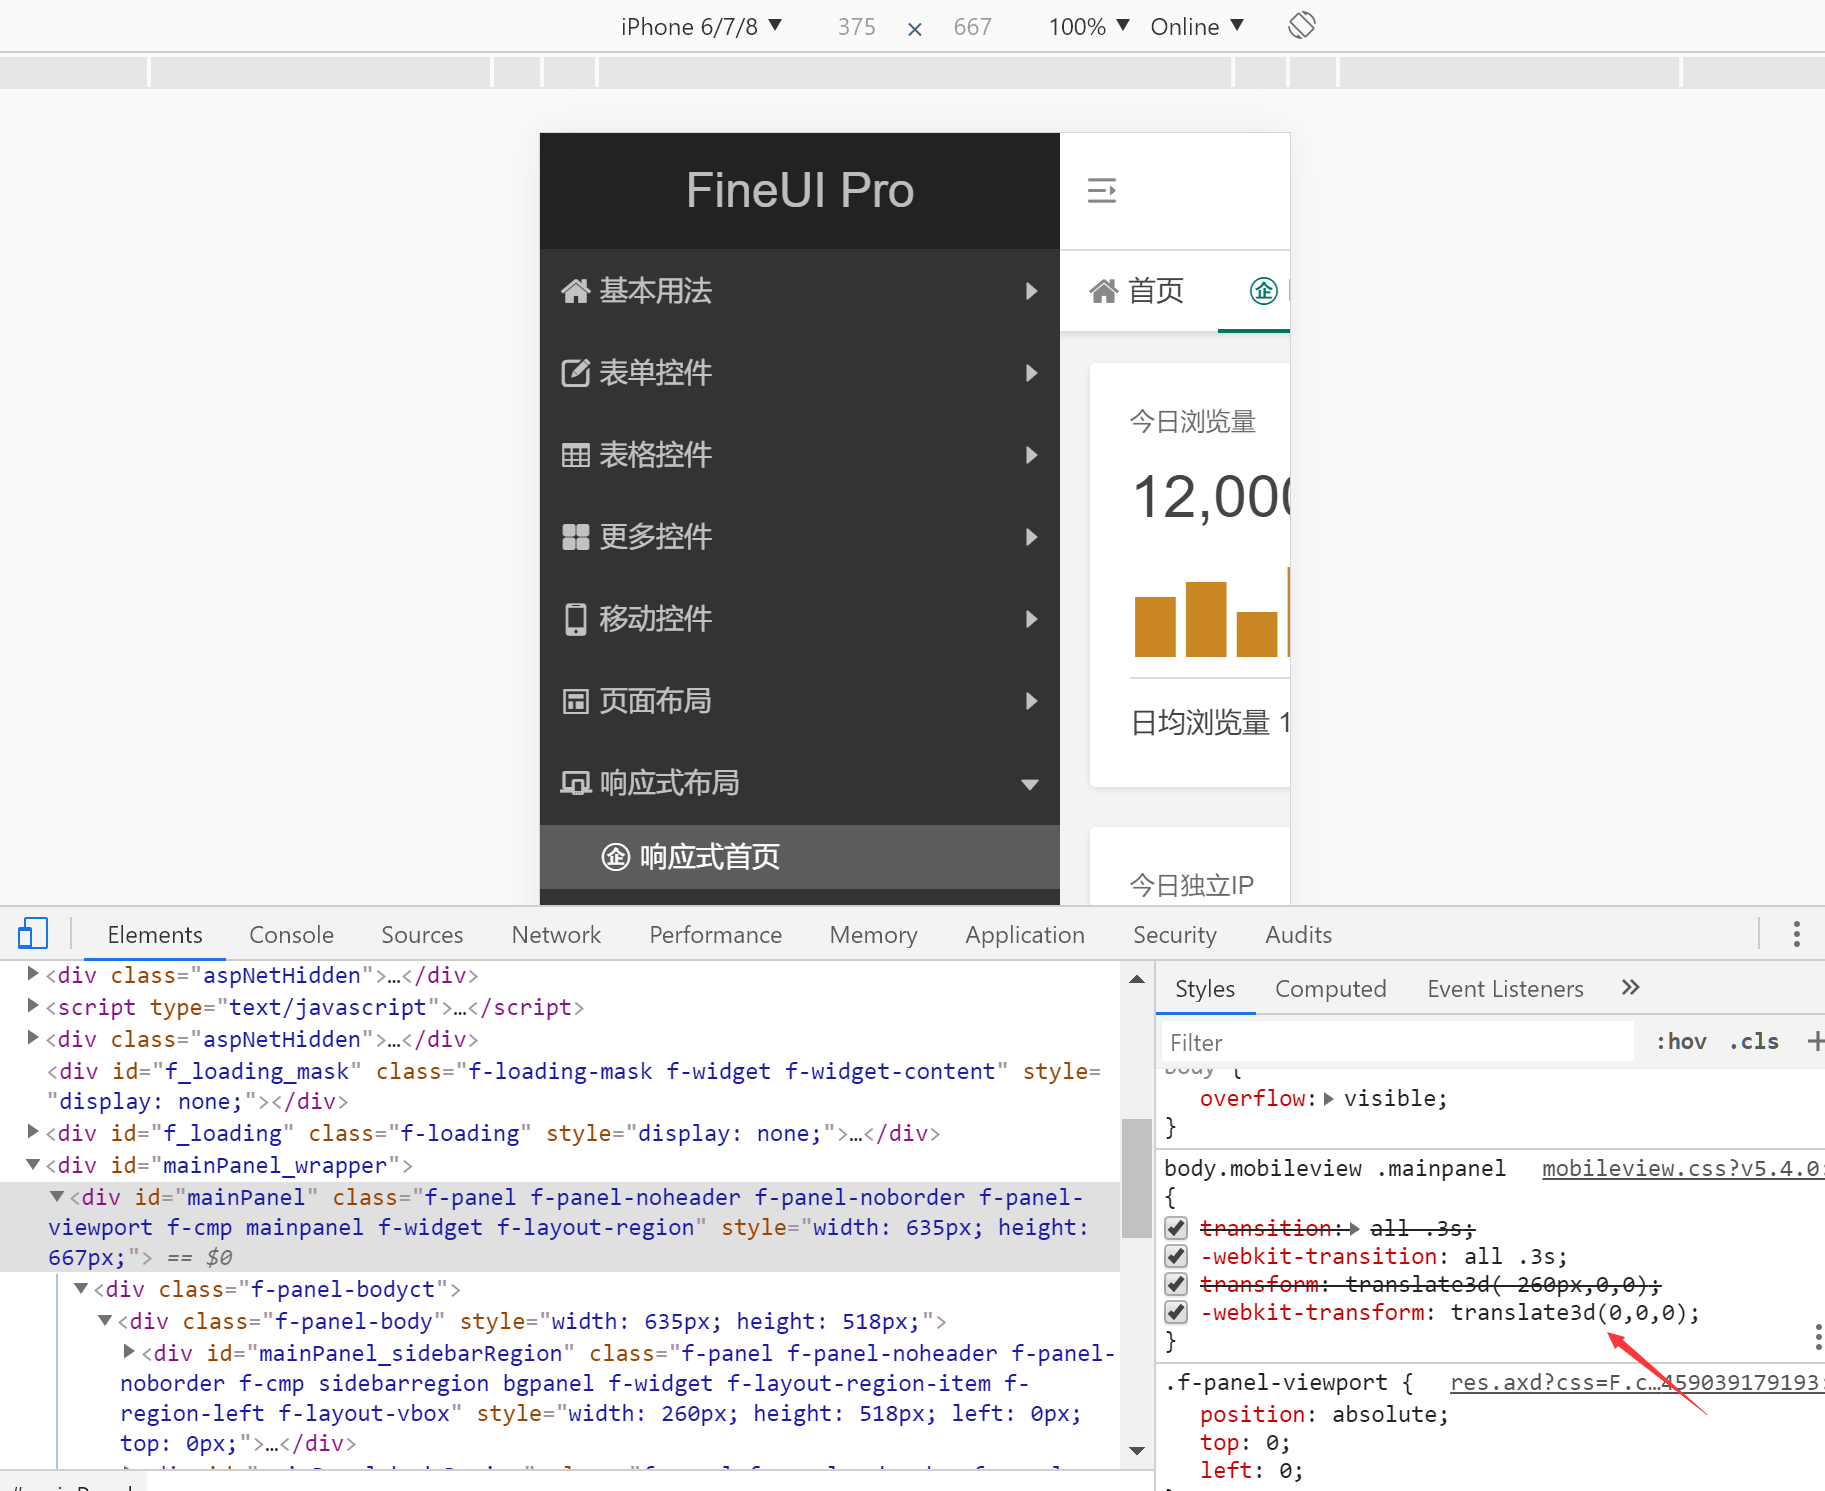Screen dimensions: 1825x1491
Task: Expand the 基本用法 menu arrow
Action: click(x=1031, y=291)
